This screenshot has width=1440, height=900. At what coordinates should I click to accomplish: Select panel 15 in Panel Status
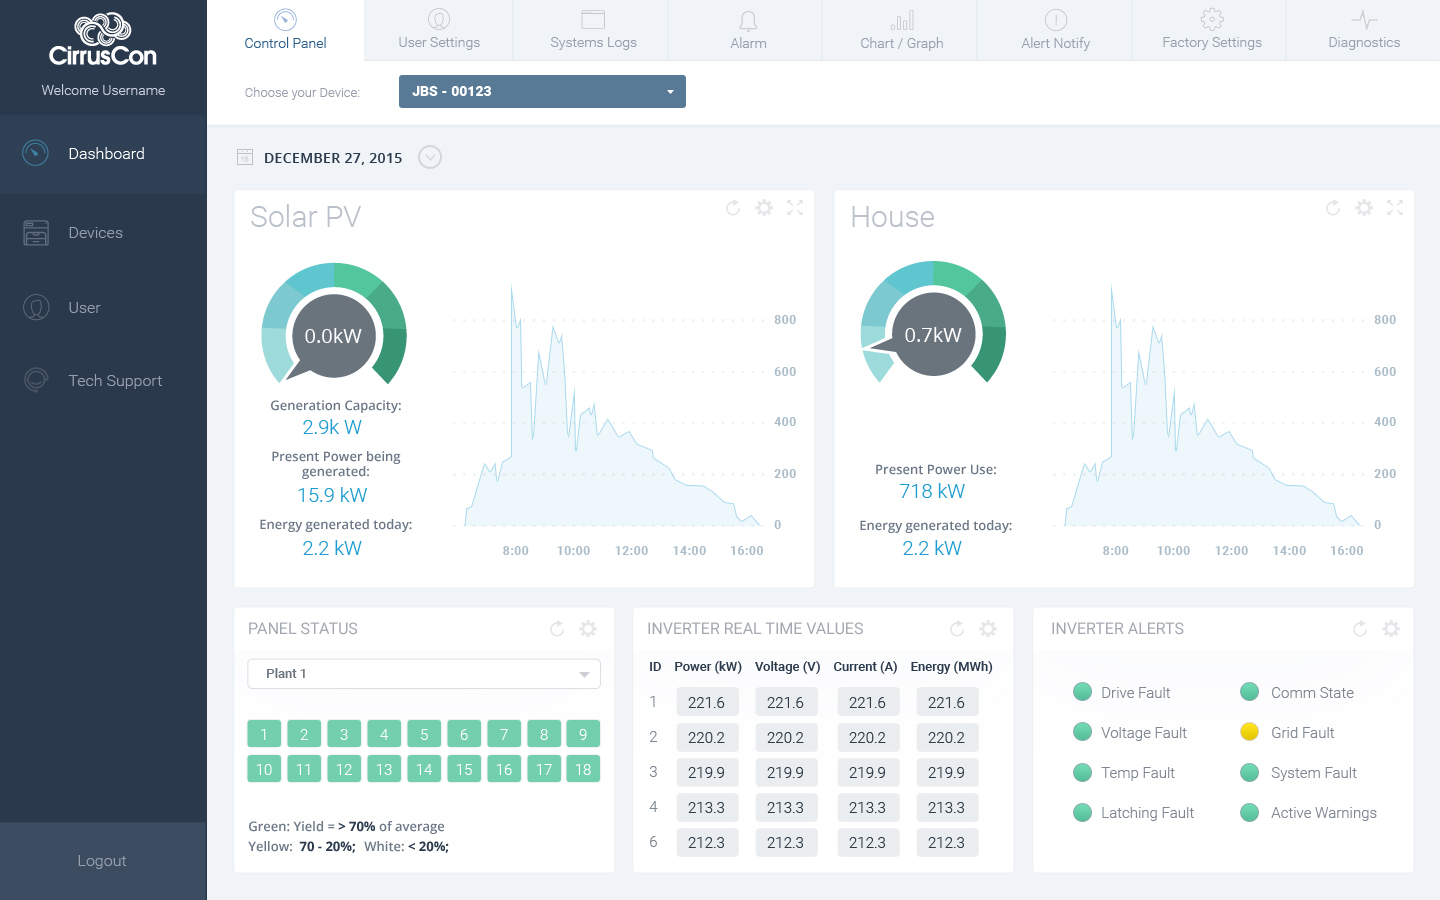[x=464, y=768]
